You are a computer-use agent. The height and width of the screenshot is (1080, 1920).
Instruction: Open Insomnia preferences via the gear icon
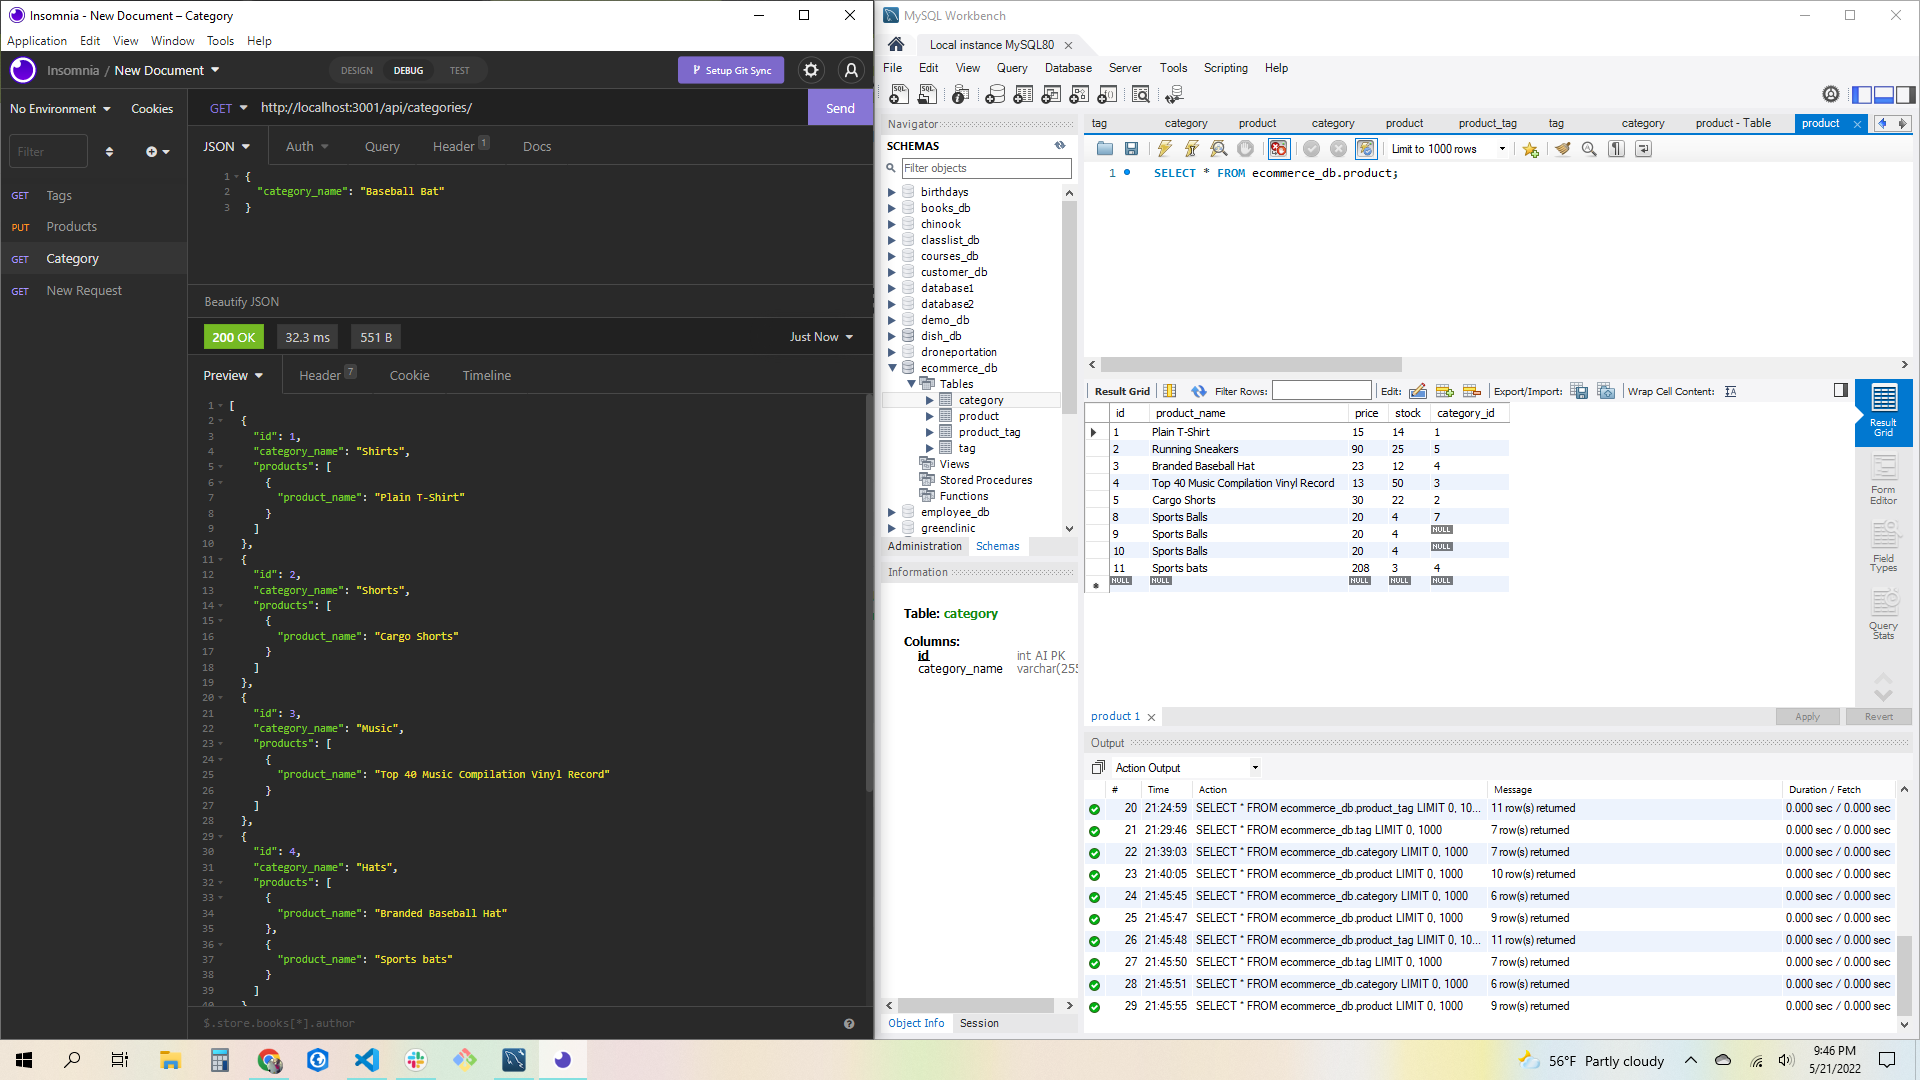click(810, 70)
